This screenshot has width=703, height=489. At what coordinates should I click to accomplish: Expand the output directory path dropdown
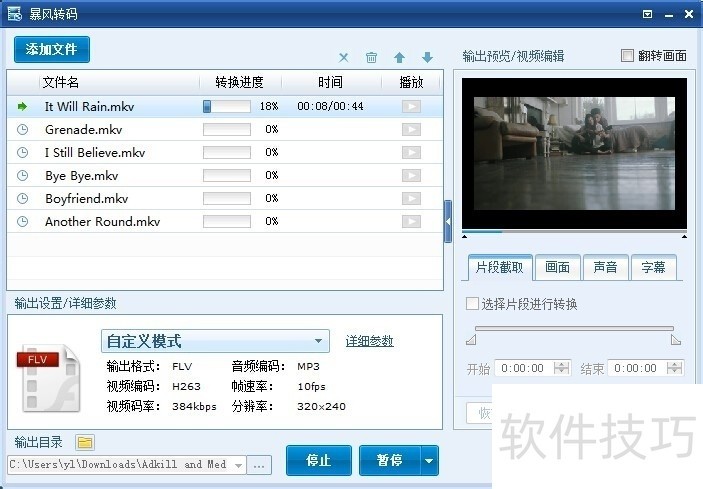239,465
